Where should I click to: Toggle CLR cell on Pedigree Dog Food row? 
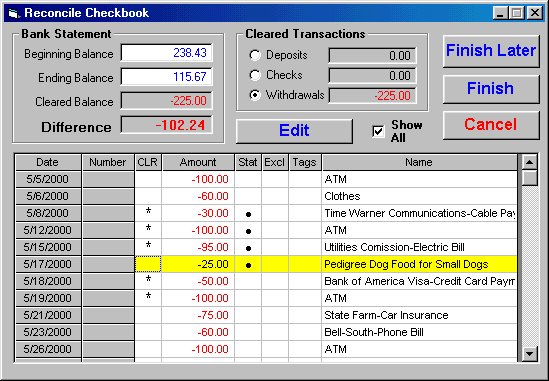(148, 264)
